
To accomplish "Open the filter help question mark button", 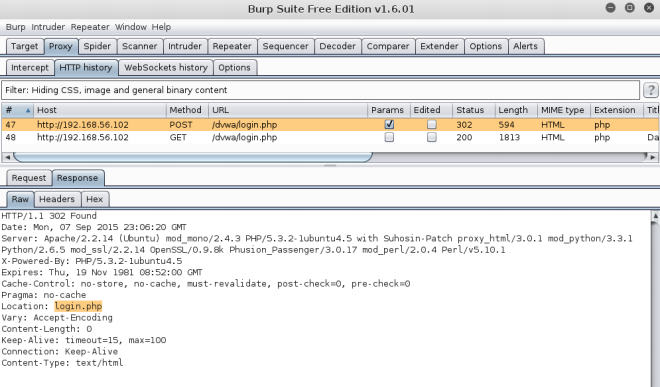I will tap(650, 90).
